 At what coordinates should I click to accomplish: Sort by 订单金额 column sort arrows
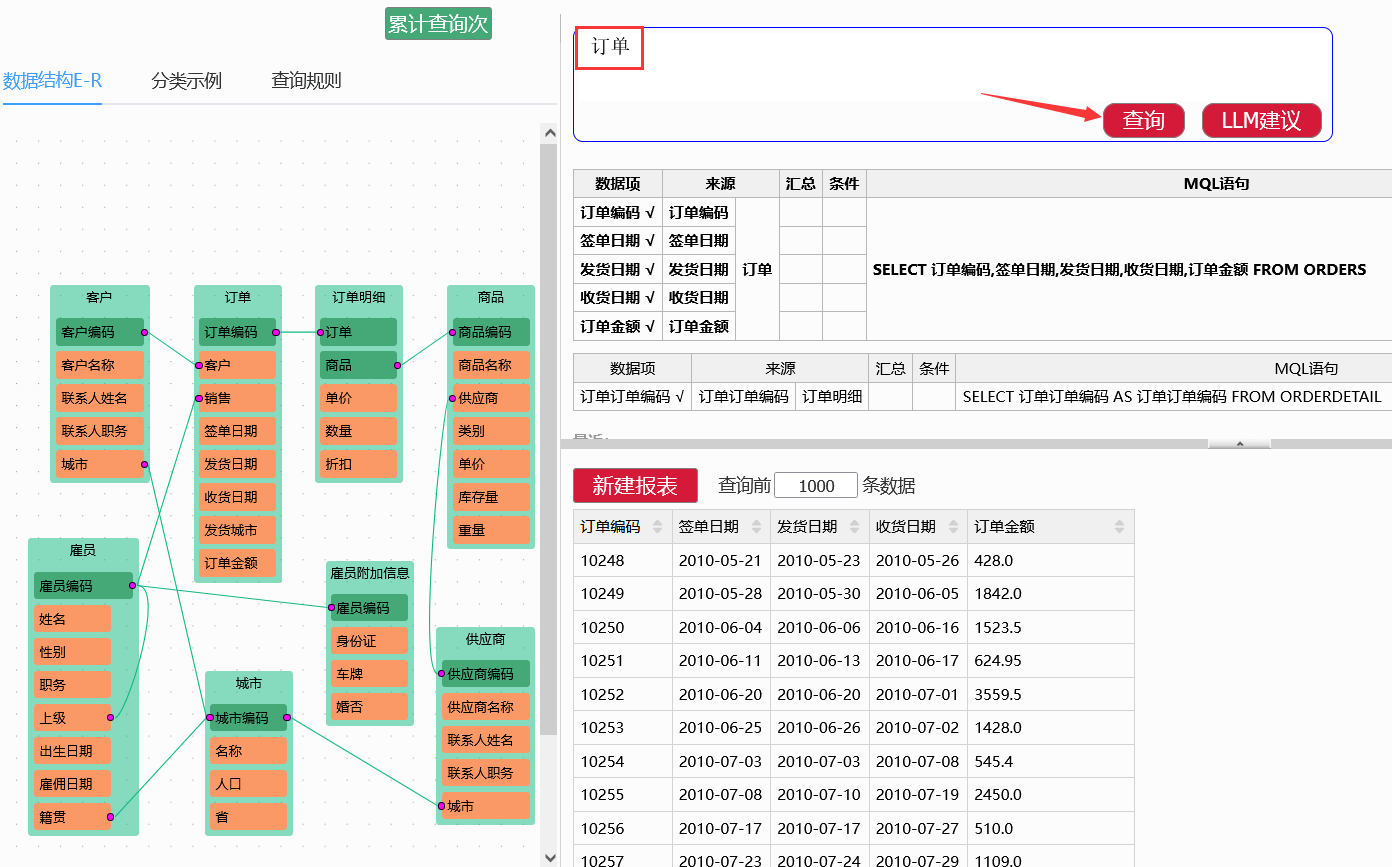[1120, 527]
